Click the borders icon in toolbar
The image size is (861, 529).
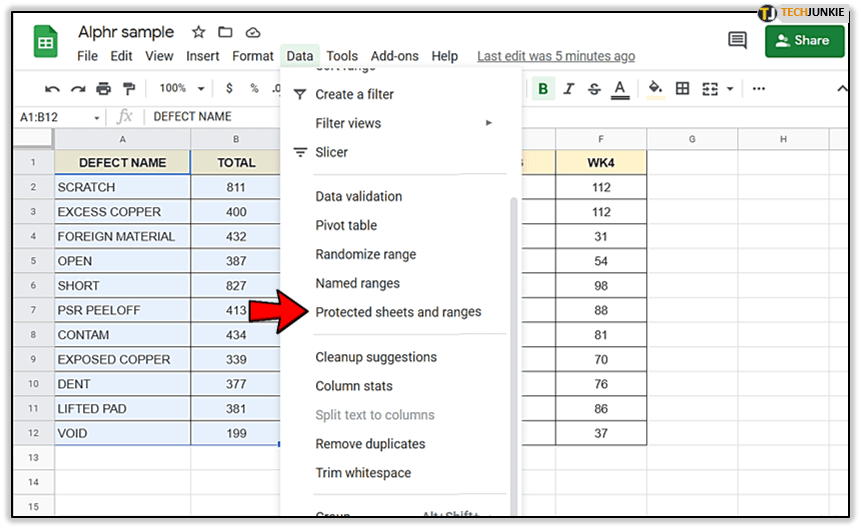[x=683, y=89]
